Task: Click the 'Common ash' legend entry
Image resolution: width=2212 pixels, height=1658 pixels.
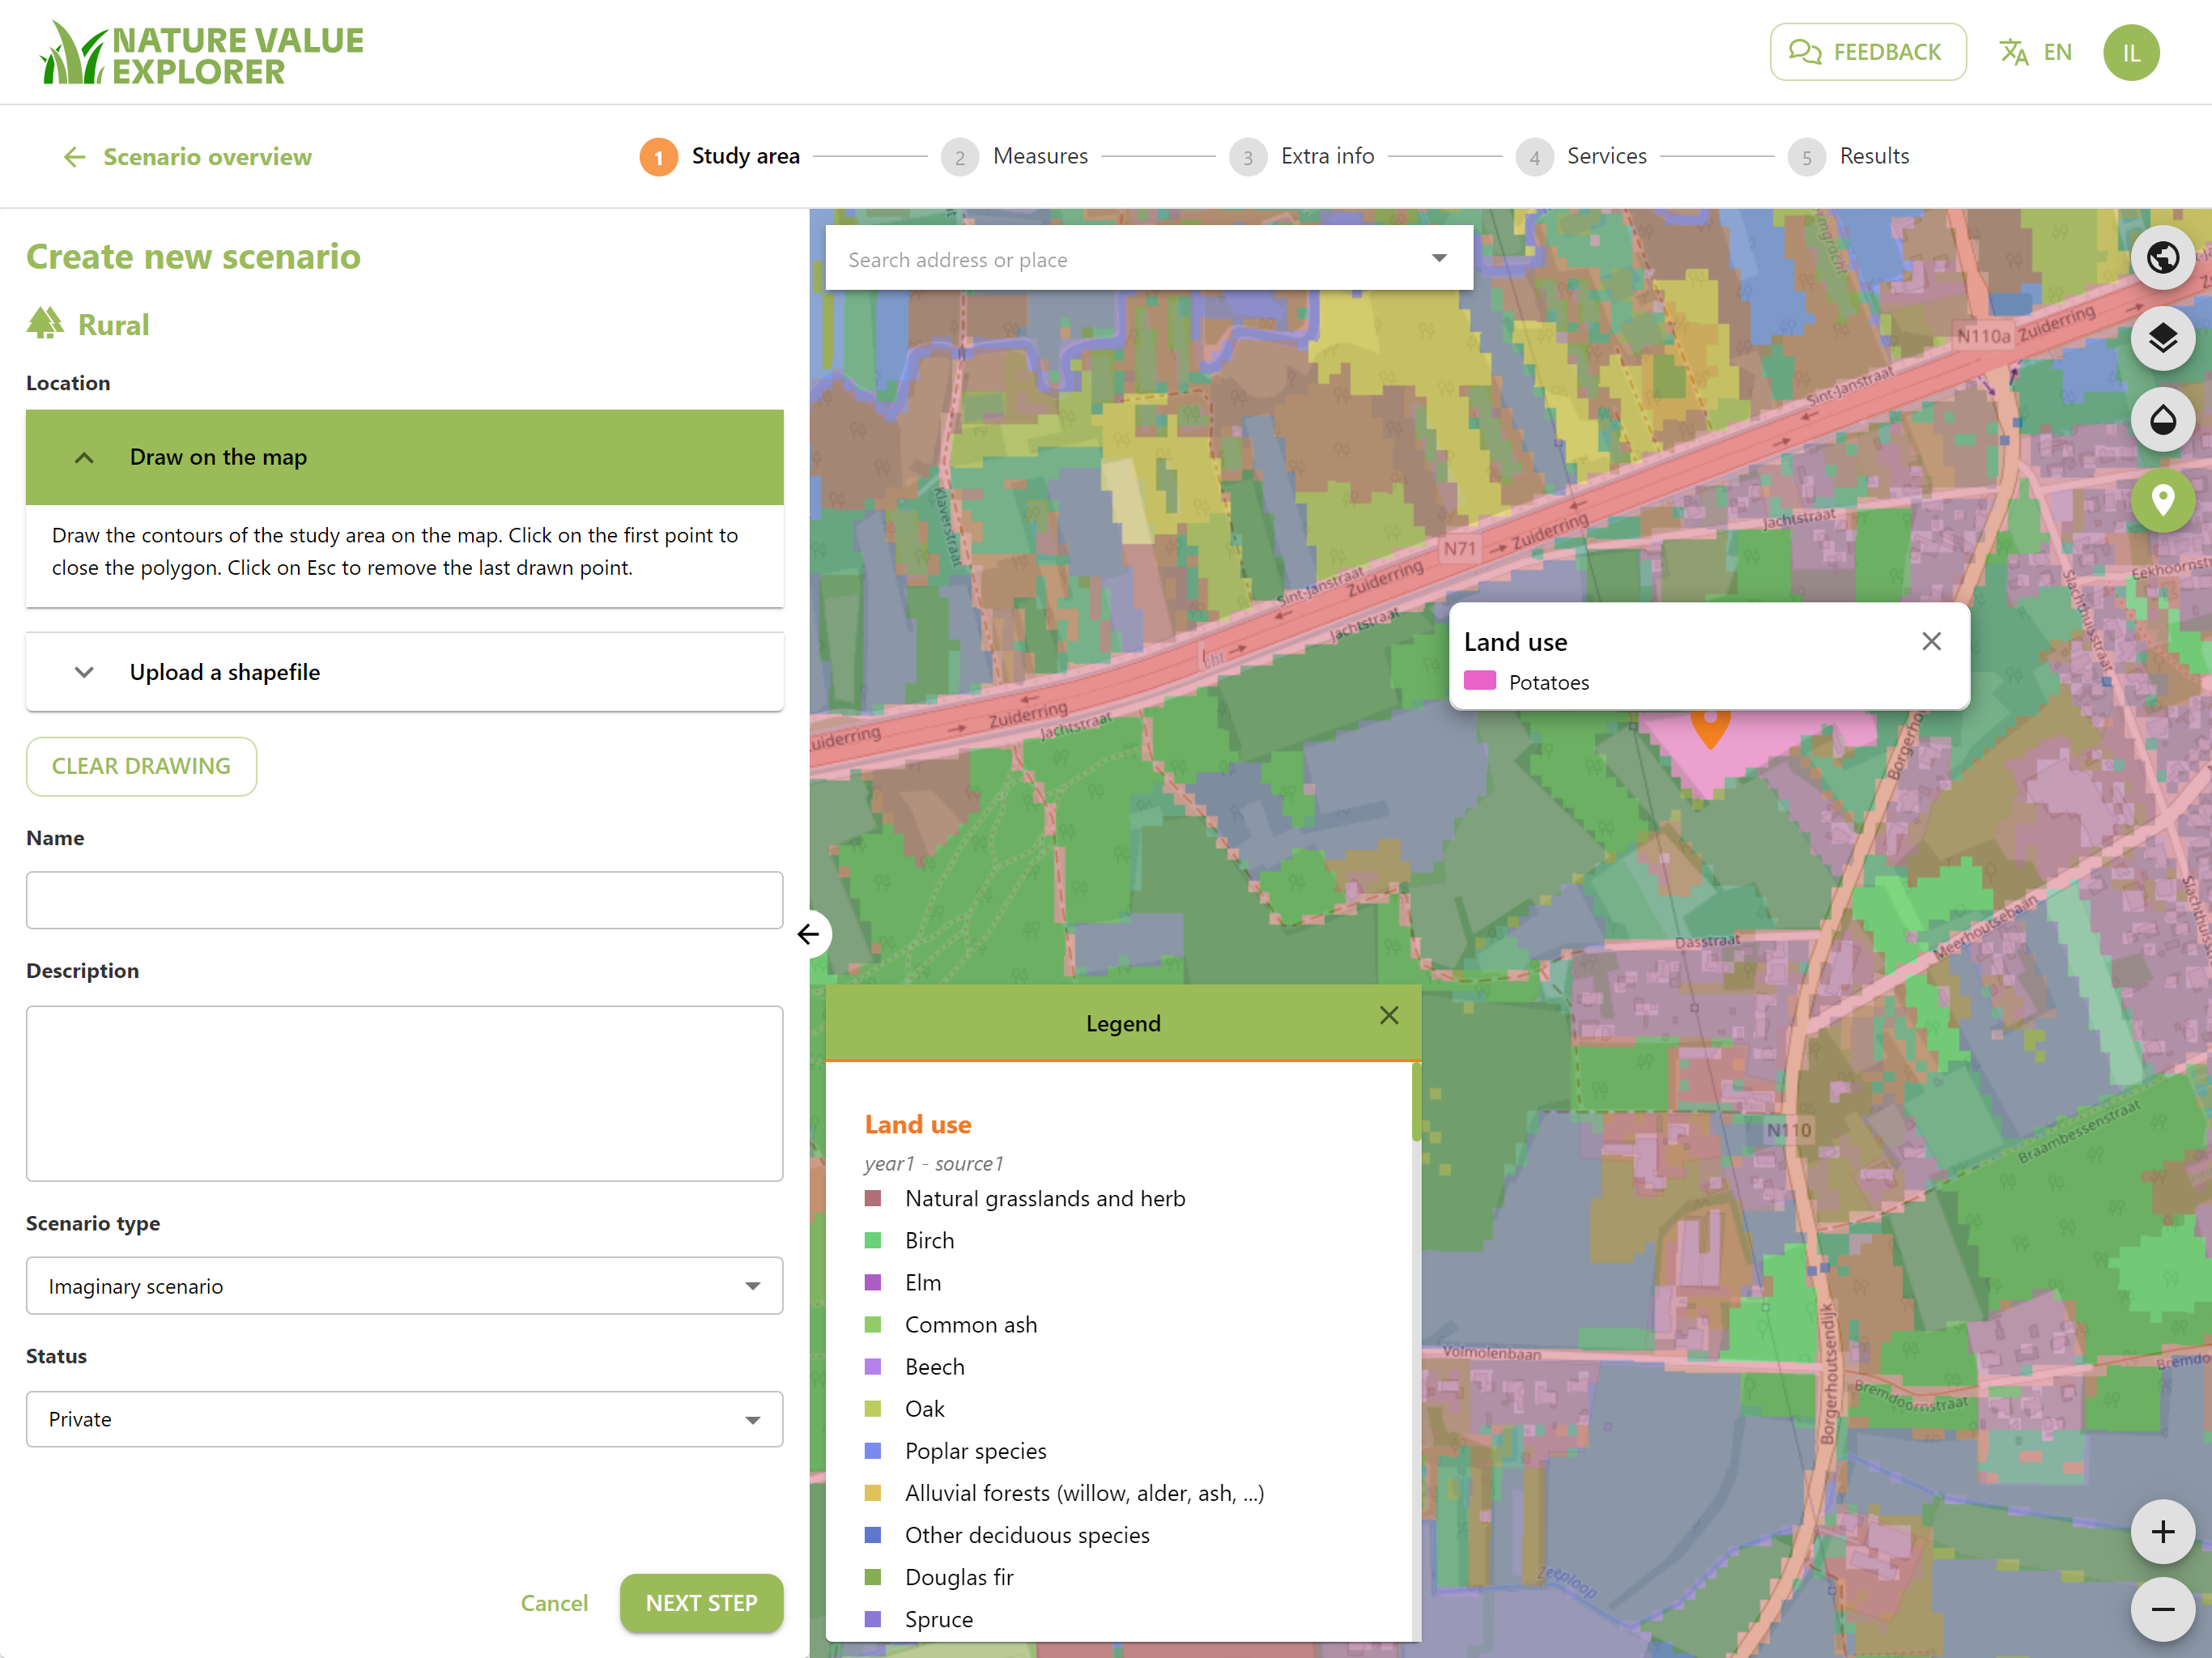Action: point(971,1324)
